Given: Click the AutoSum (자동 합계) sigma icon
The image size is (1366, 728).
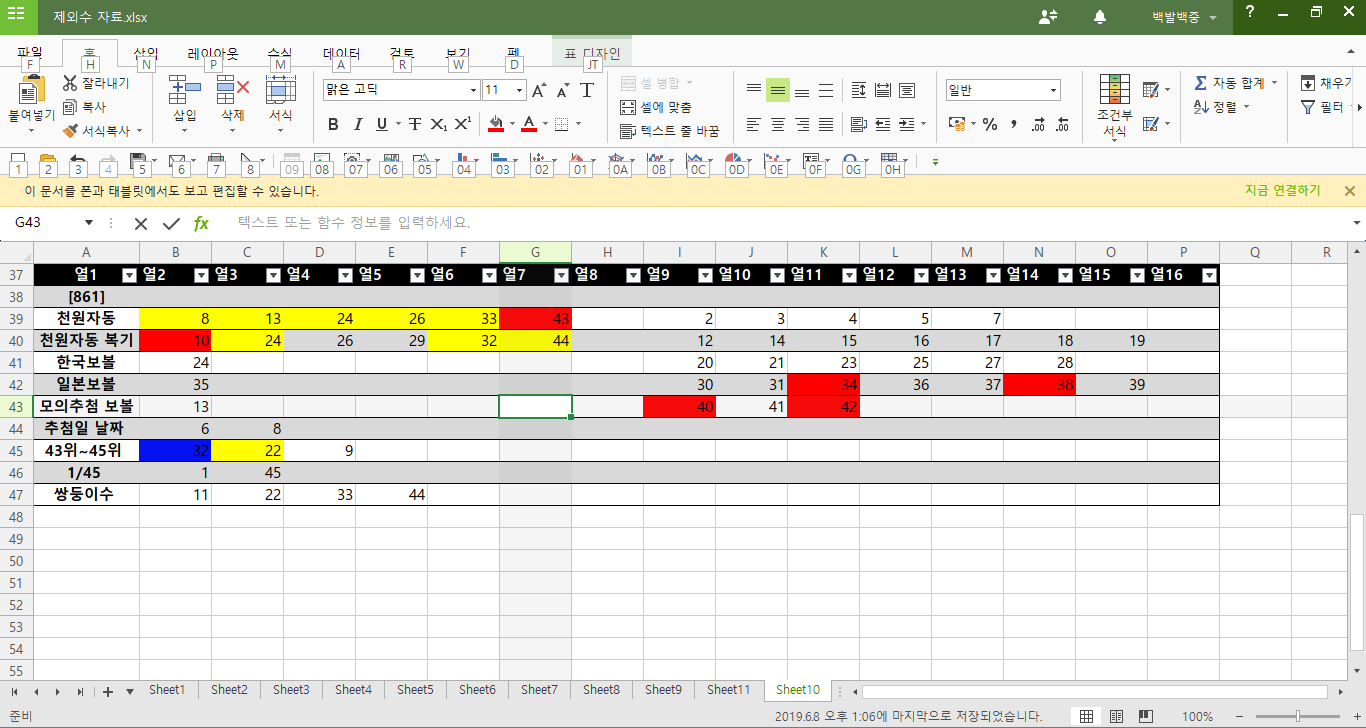Looking at the screenshot, I should tap(1200, 82).
